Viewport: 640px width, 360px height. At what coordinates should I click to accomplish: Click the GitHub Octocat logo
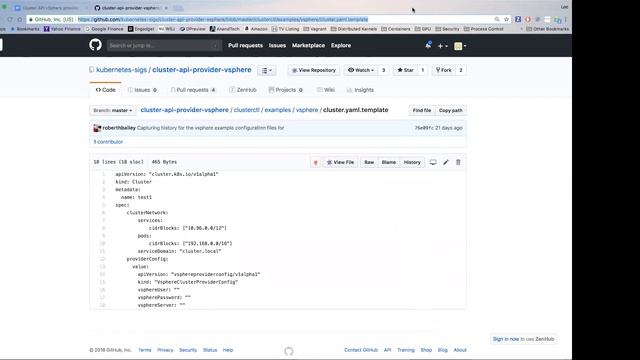pyautogui.click(x=95, y=44)
